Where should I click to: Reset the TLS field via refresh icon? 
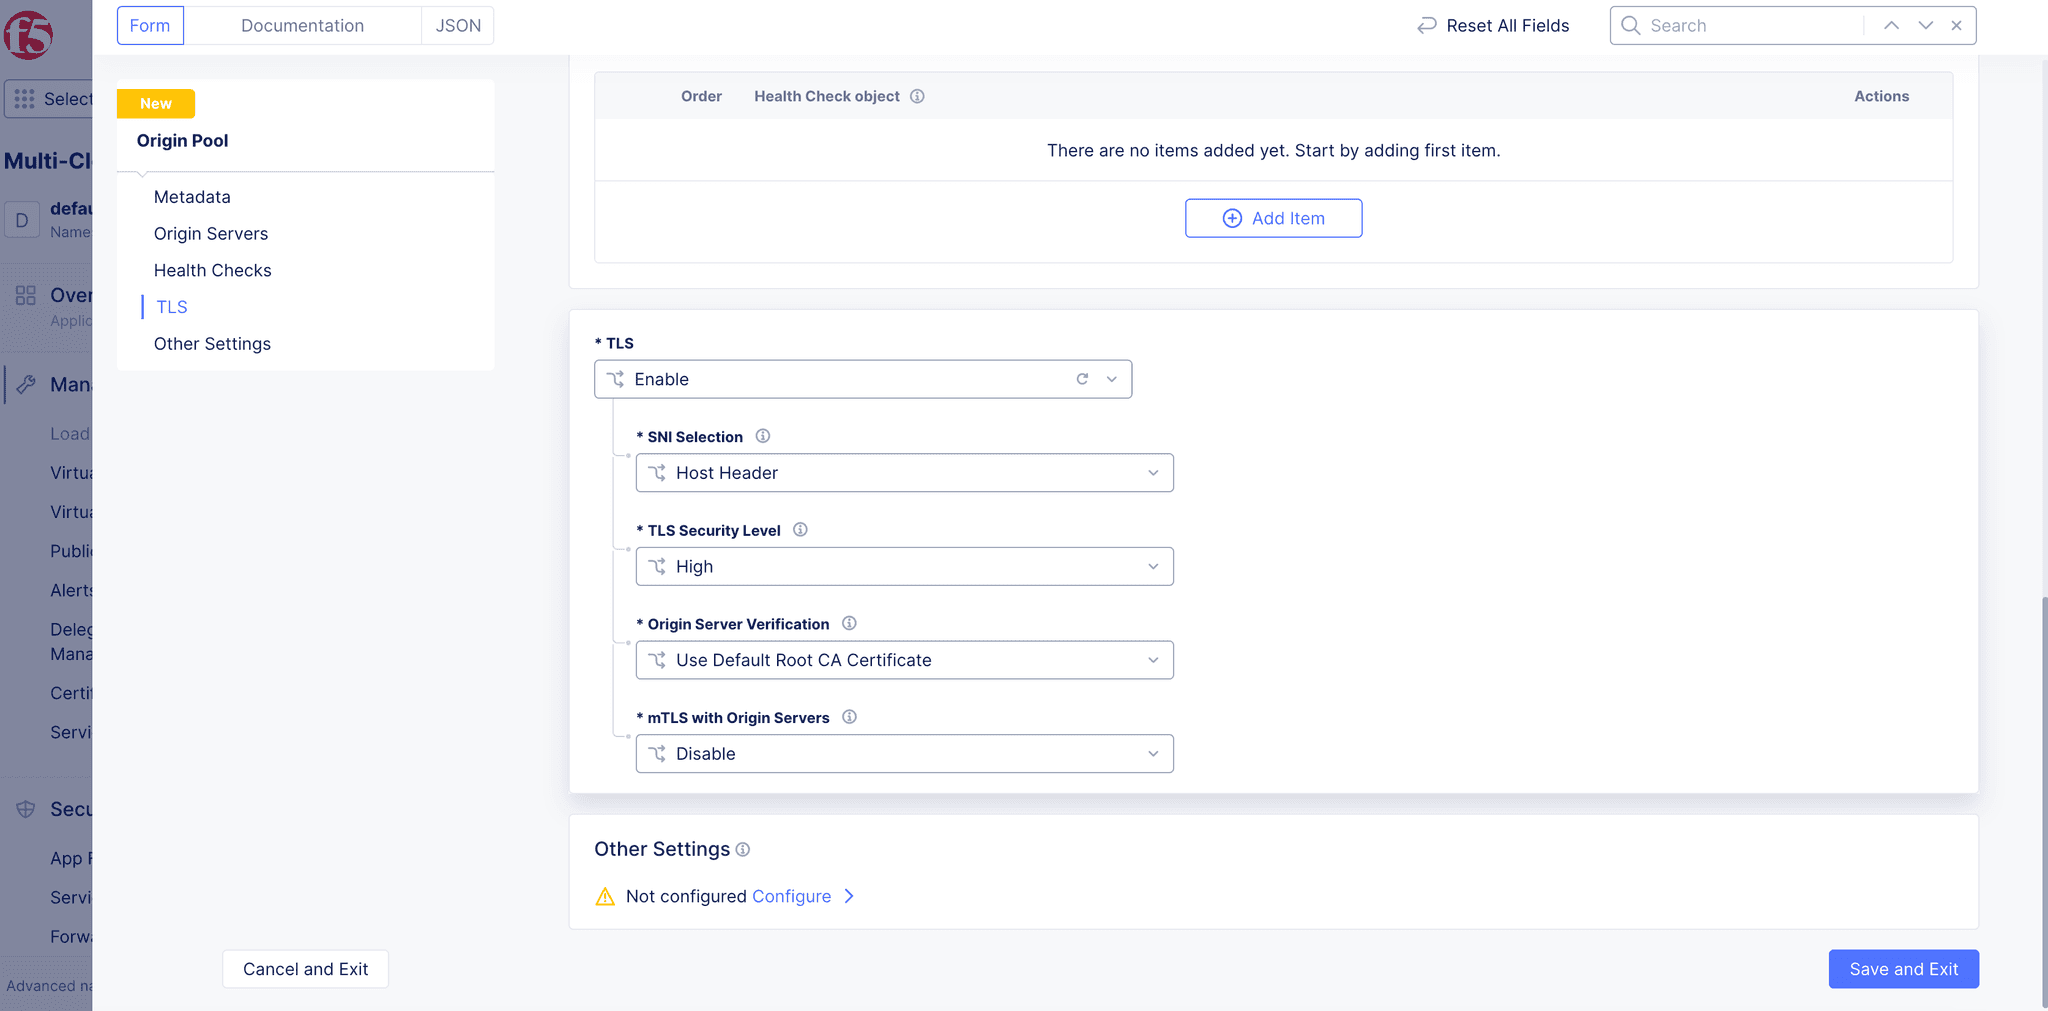tap(1083, 379)
